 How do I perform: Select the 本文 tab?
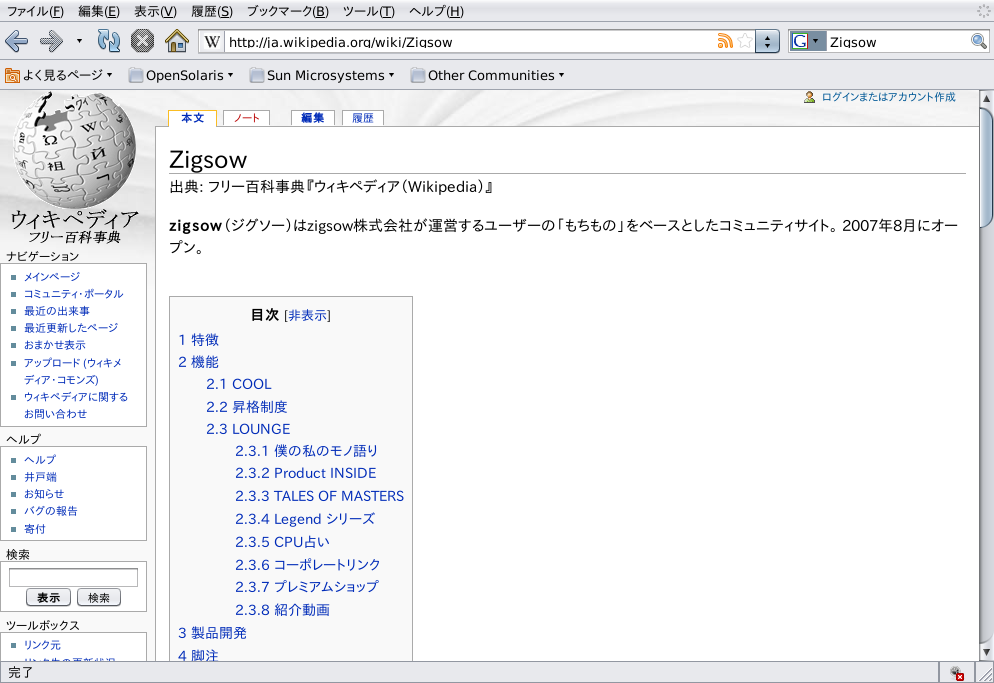coord(193,118)
